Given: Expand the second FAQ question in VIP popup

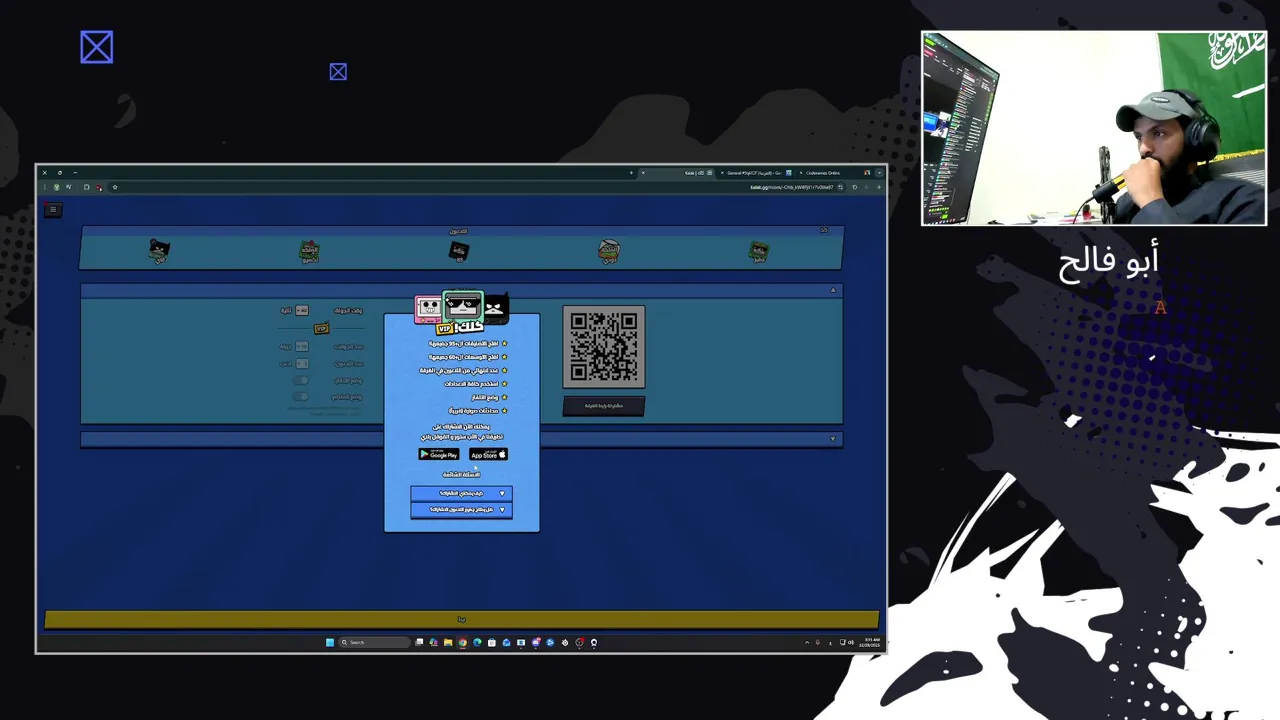Looking at the screenshot, I should [461, 509].
